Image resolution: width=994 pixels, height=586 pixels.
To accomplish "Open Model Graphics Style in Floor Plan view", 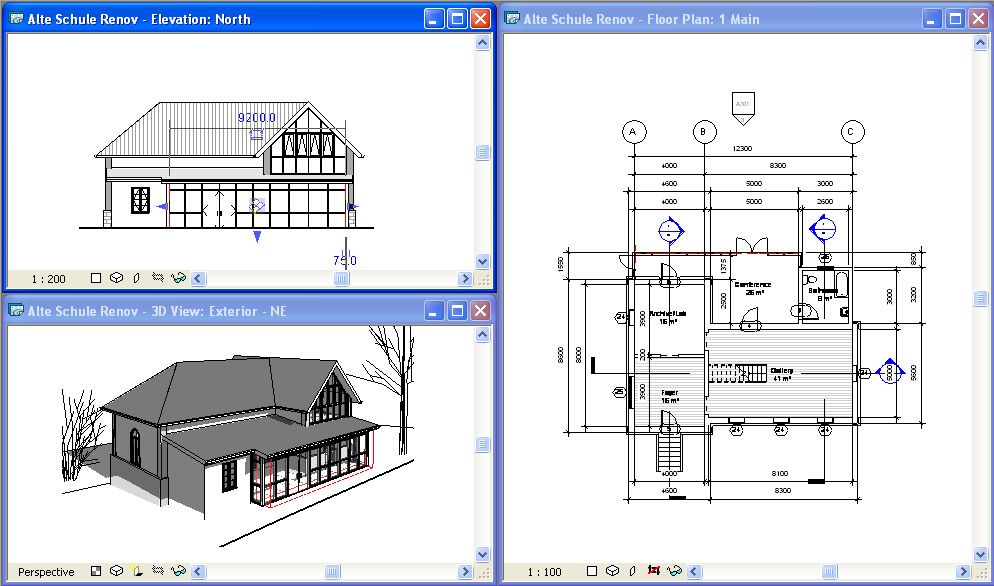I will pos(613,572).
